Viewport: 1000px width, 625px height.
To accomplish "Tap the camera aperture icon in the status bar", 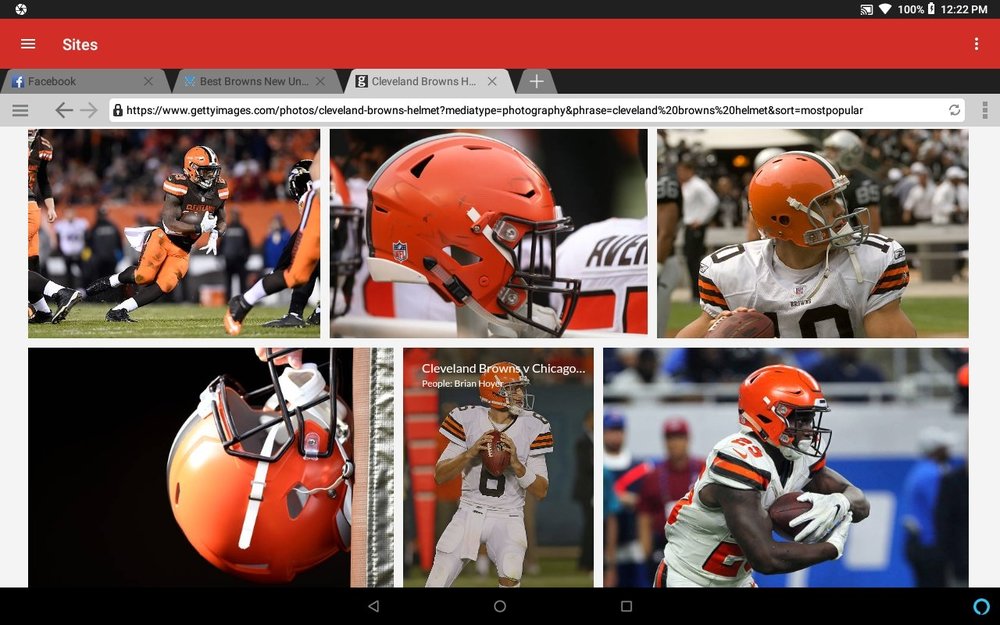I will tap(20, 9).
